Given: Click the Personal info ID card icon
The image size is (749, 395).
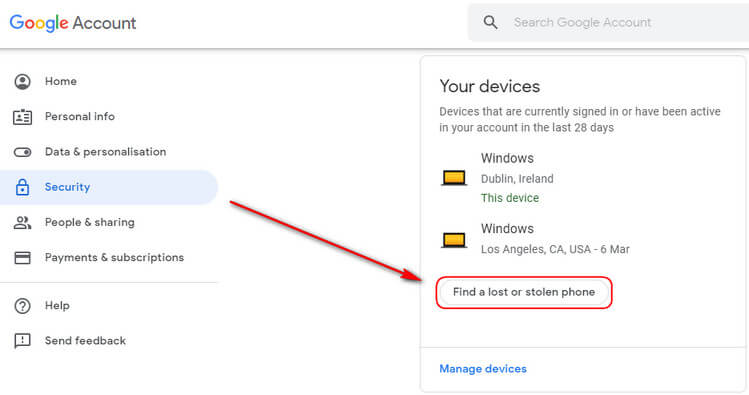Looking at the screenshot, I should click(22, 117).
